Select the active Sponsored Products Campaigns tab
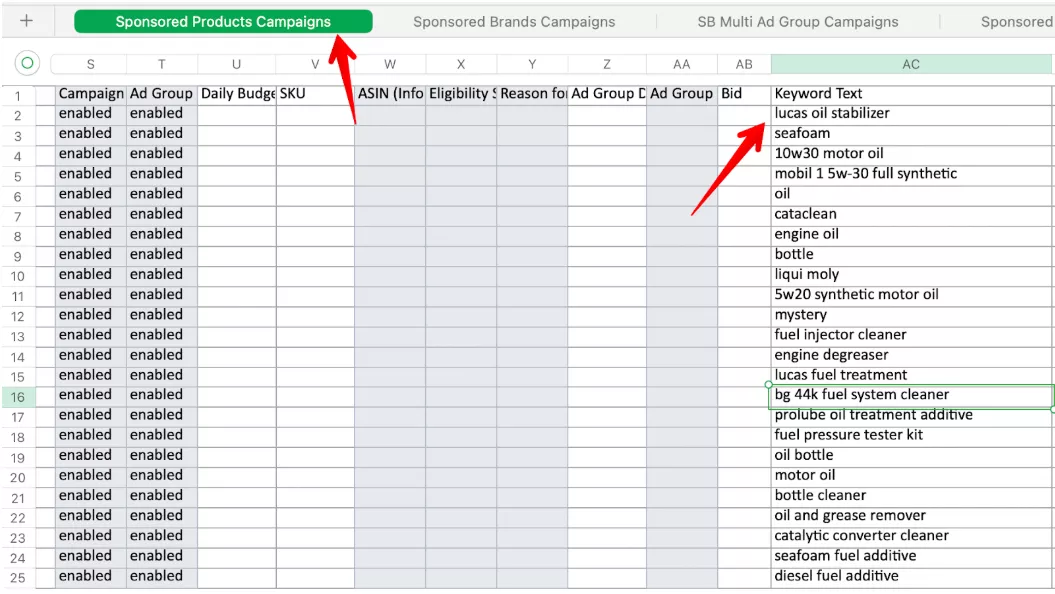Viewport: 1055px width, 594px height. (224, 21)
